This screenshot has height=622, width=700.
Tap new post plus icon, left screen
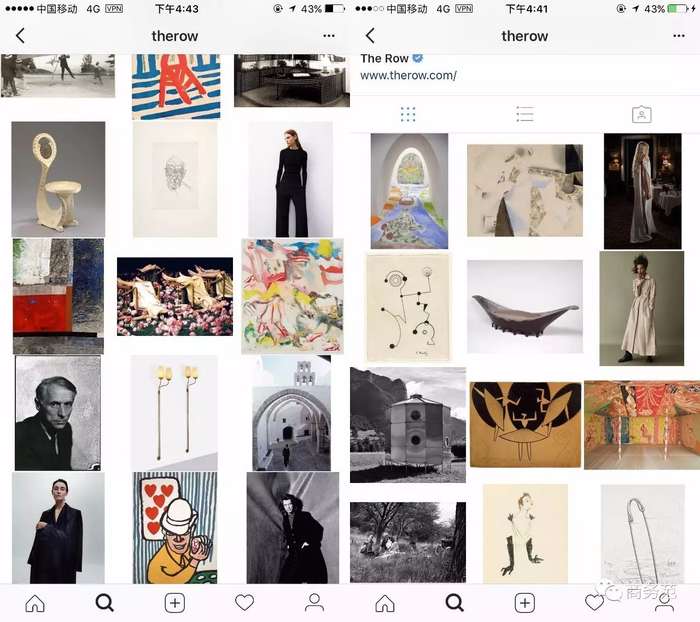(175, 603)
